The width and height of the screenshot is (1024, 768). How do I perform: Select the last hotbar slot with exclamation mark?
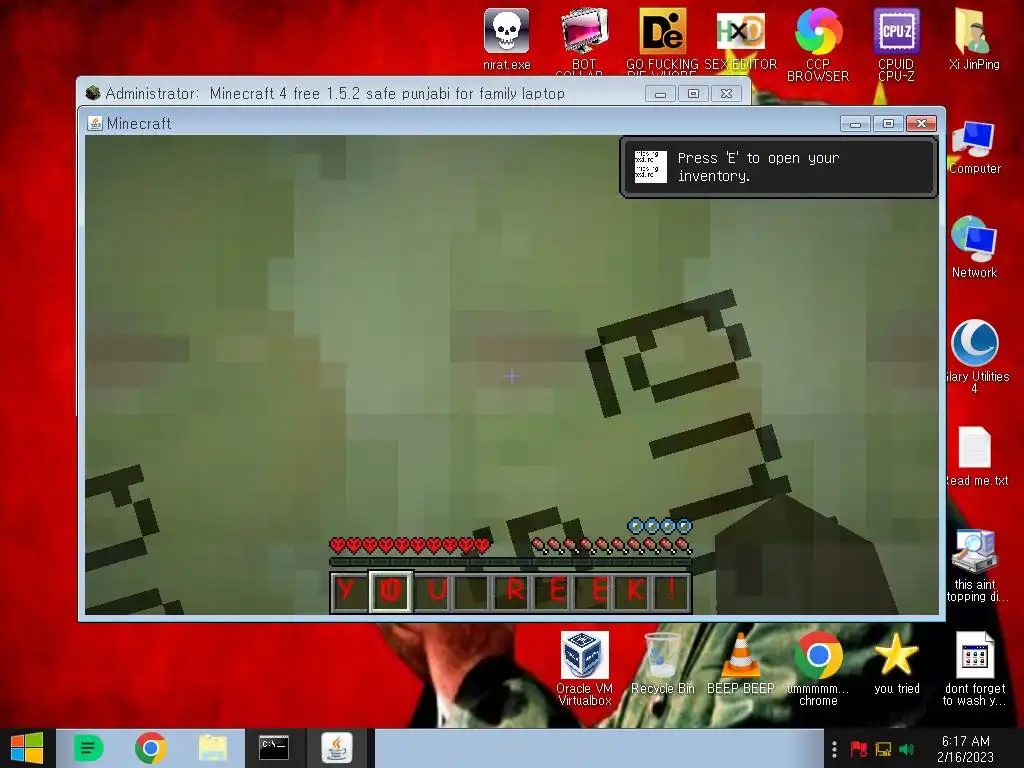tap(673, 592)
